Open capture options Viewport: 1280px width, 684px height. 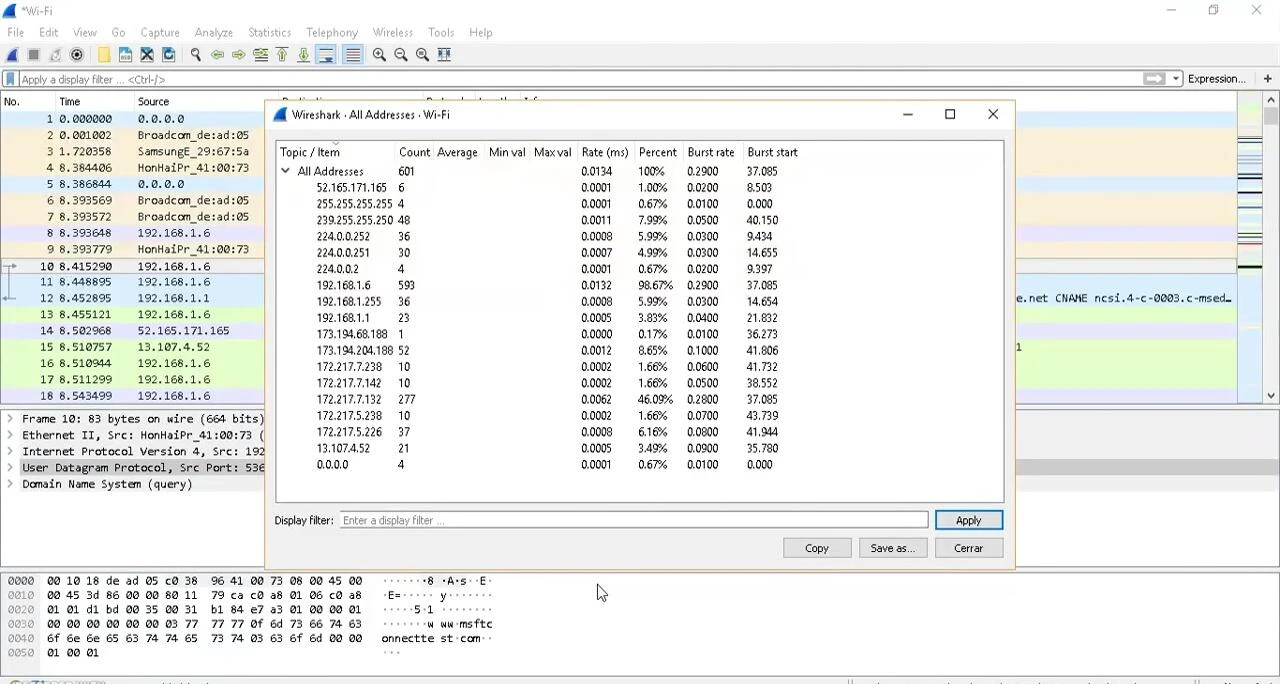click(x=77, y=55)
